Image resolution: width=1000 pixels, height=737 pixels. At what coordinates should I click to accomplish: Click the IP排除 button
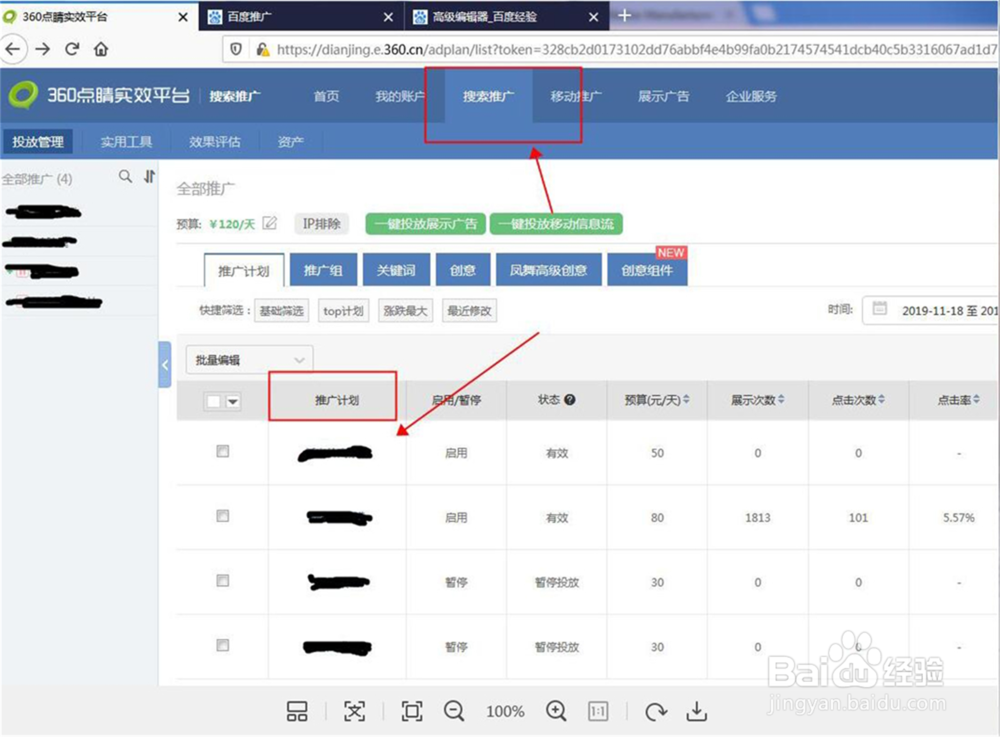(320, 223)
